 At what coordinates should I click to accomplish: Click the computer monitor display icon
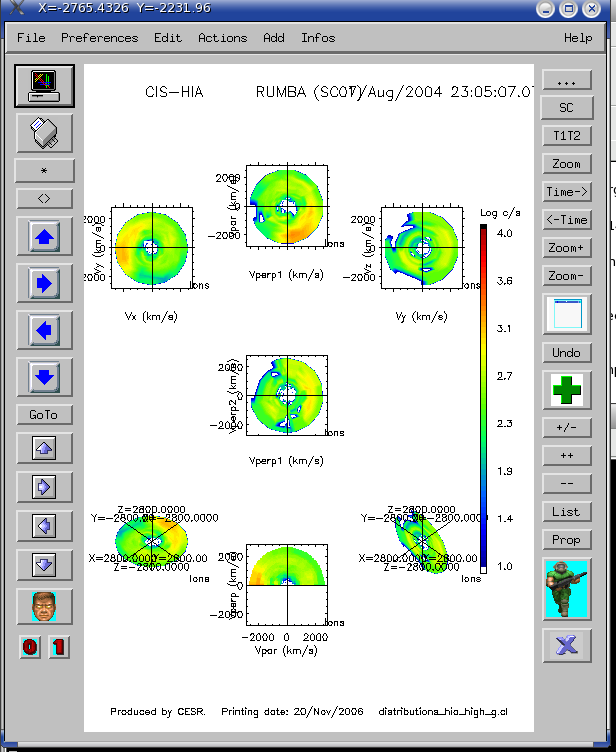tap(44, 86)
